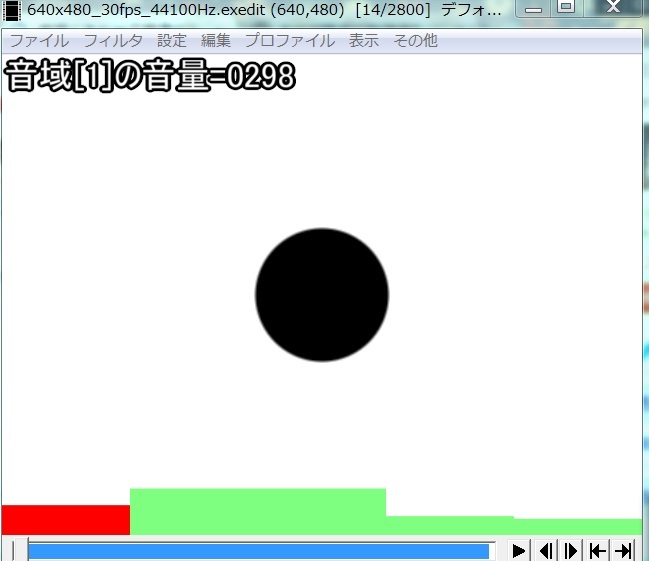Open the 表示 menu
This screenshot has height=561, width=649.
click(x=364, y=41)
